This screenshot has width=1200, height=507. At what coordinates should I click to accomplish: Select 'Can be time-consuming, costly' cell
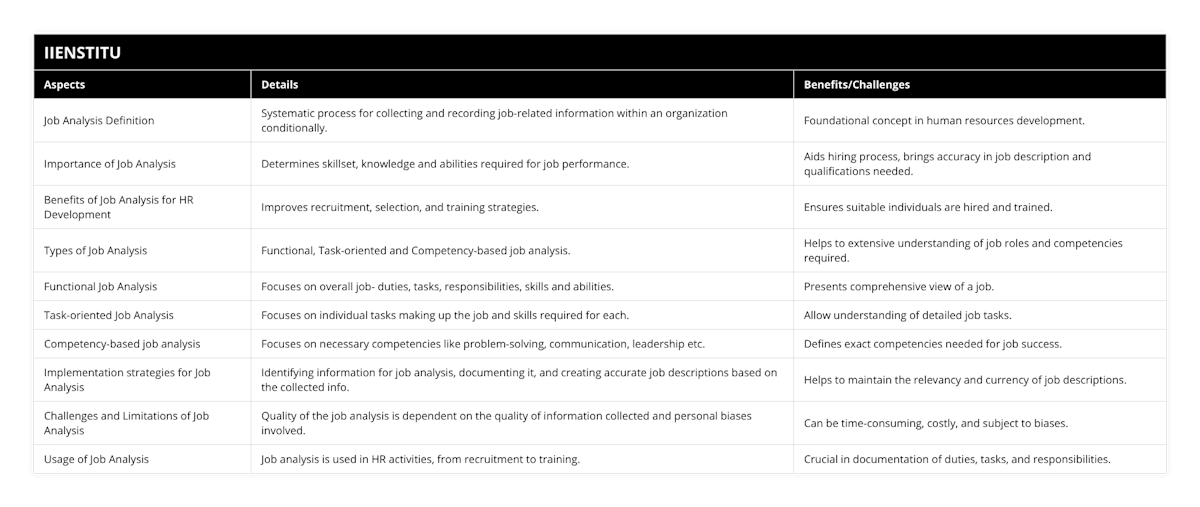[936, 423]
